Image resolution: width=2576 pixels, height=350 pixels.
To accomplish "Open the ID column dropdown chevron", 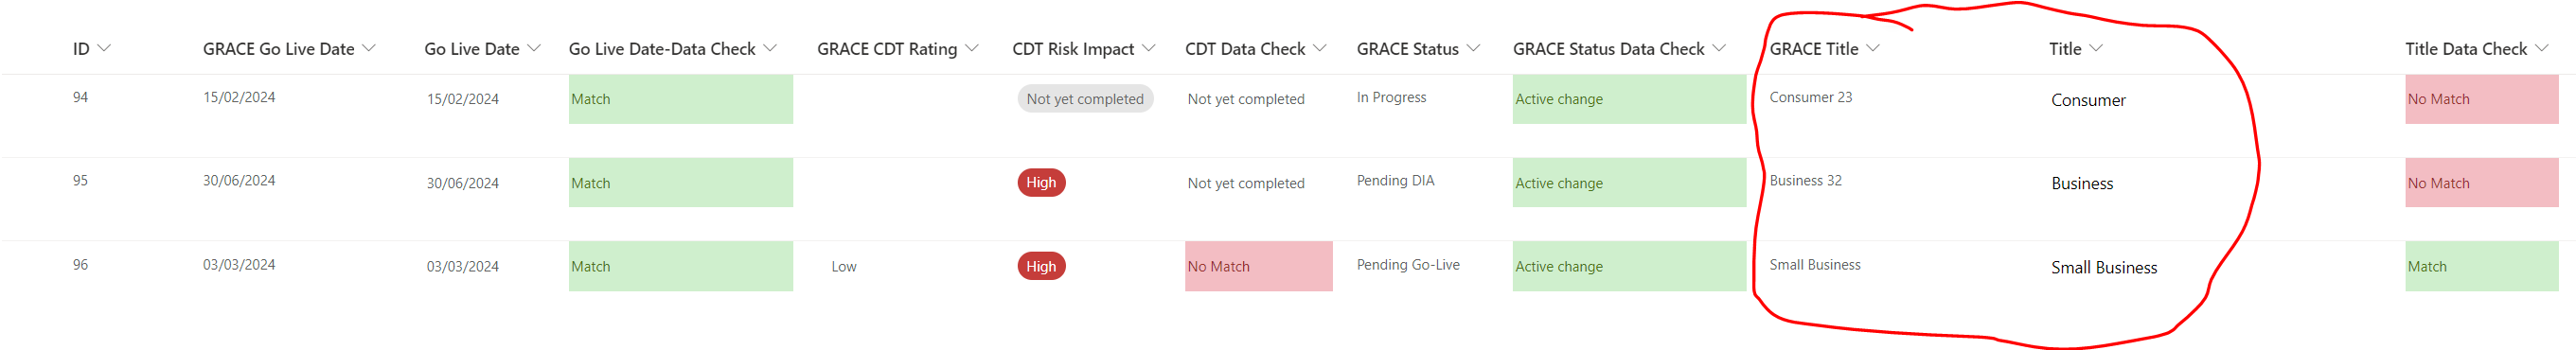I will tap(104, 48).
